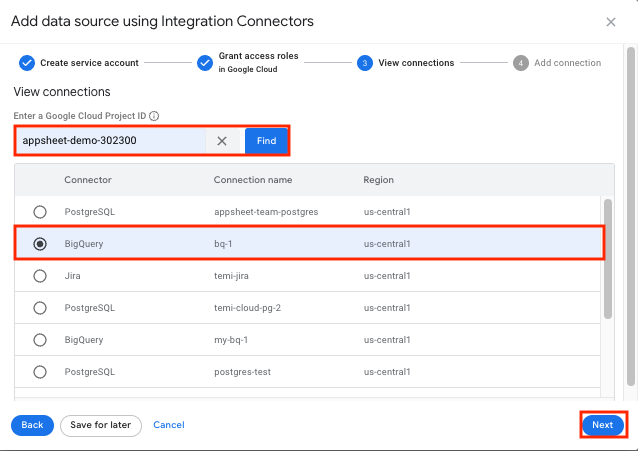Click the Next button
Image resolution: width=638 pixels, height=451 pixels.
(x=602, y=425)
